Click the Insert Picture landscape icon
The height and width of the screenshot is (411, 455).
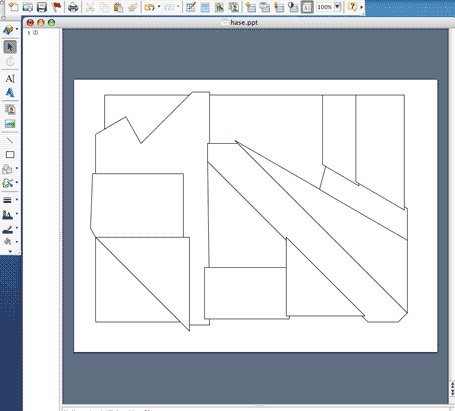[x=10, y=124]
